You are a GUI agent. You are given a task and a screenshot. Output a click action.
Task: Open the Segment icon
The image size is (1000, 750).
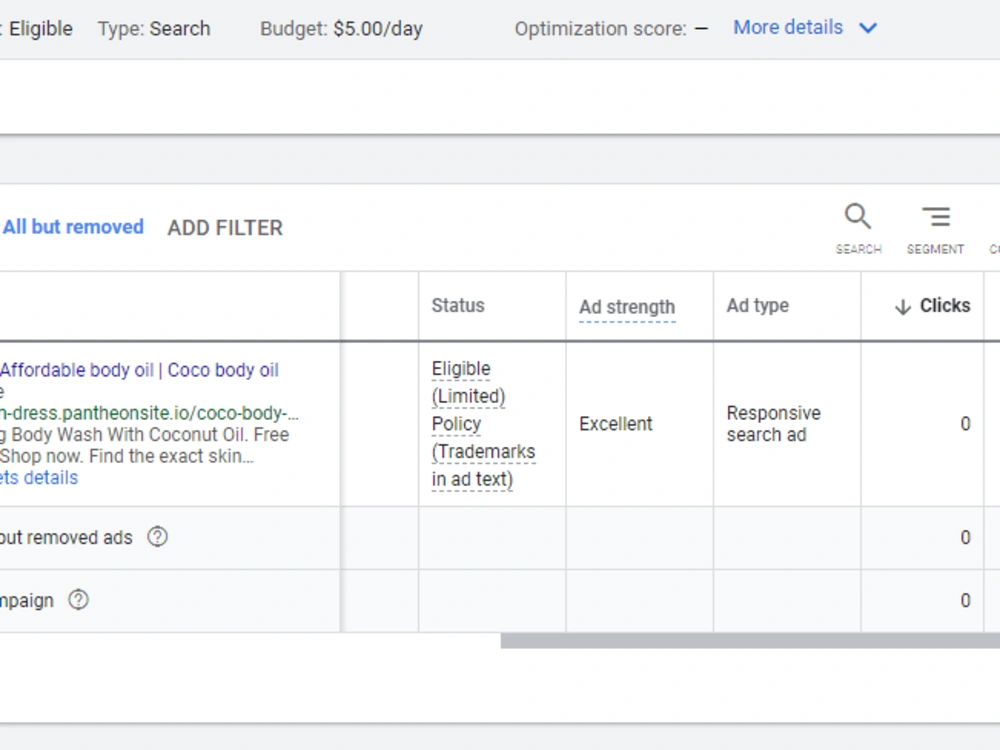click(x=936, y=217)
